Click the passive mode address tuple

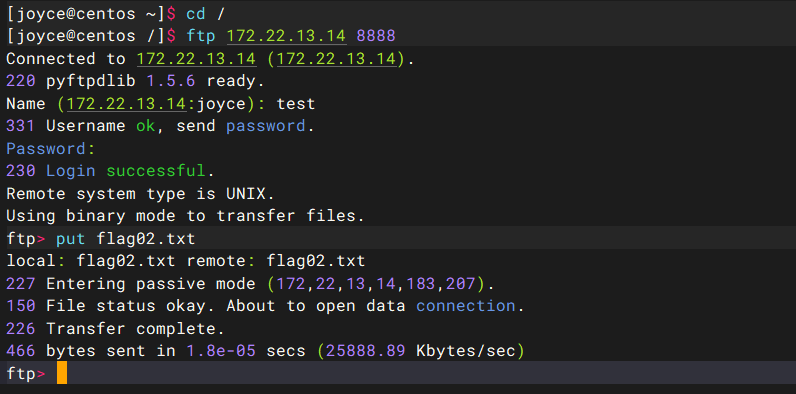click(x=376, y=283)
